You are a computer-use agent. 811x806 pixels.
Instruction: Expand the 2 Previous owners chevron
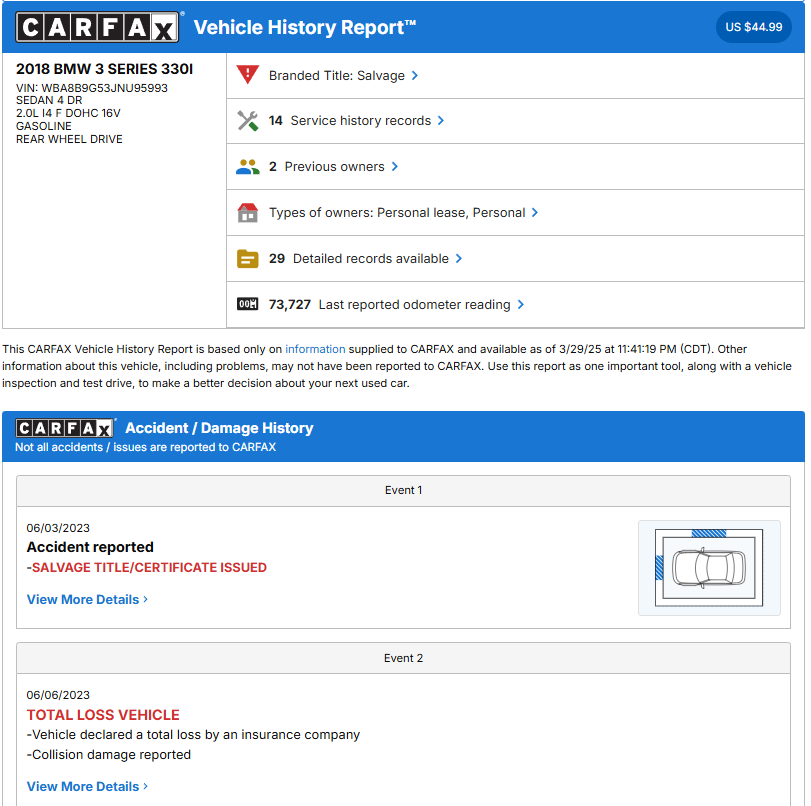(x=395, y=167)
